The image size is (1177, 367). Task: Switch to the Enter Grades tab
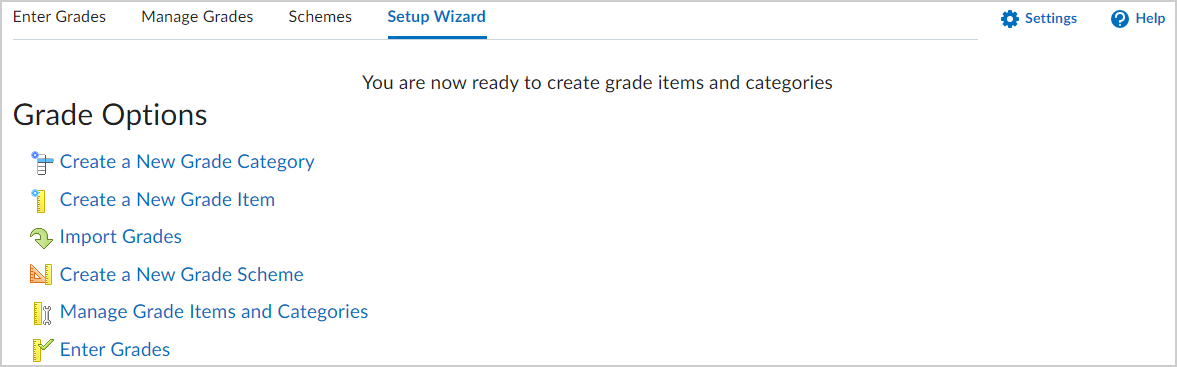(x=59, y=17)
